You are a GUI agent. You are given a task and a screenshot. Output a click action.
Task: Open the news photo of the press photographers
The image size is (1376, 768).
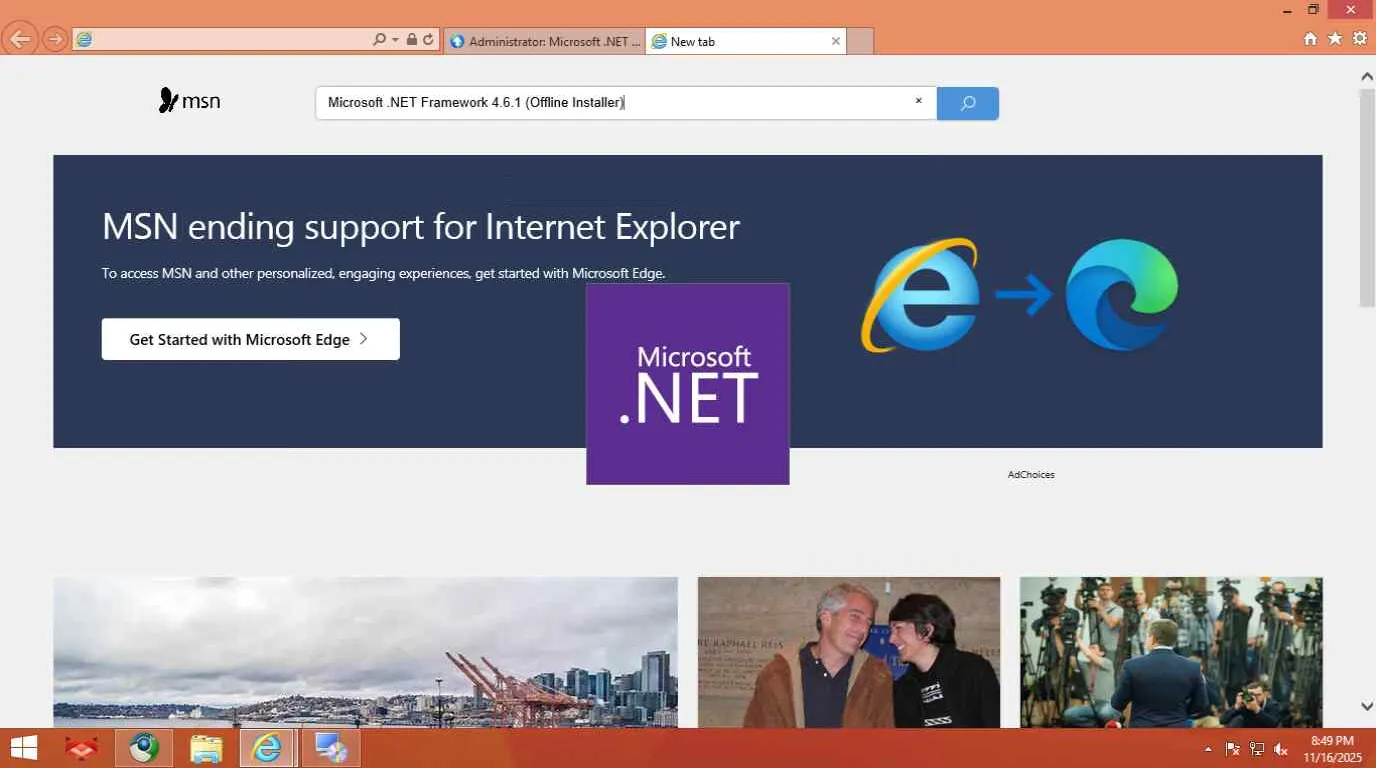click(1171, 652)
